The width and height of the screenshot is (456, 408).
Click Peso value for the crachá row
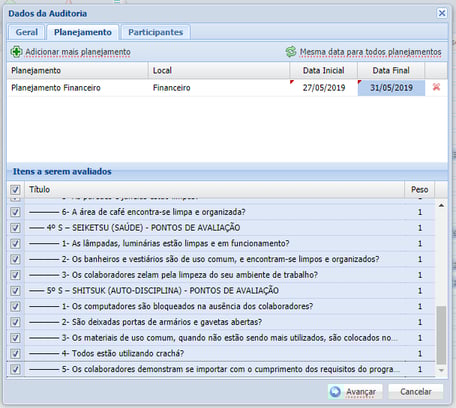pyautogui.click(x=420, y=353)
